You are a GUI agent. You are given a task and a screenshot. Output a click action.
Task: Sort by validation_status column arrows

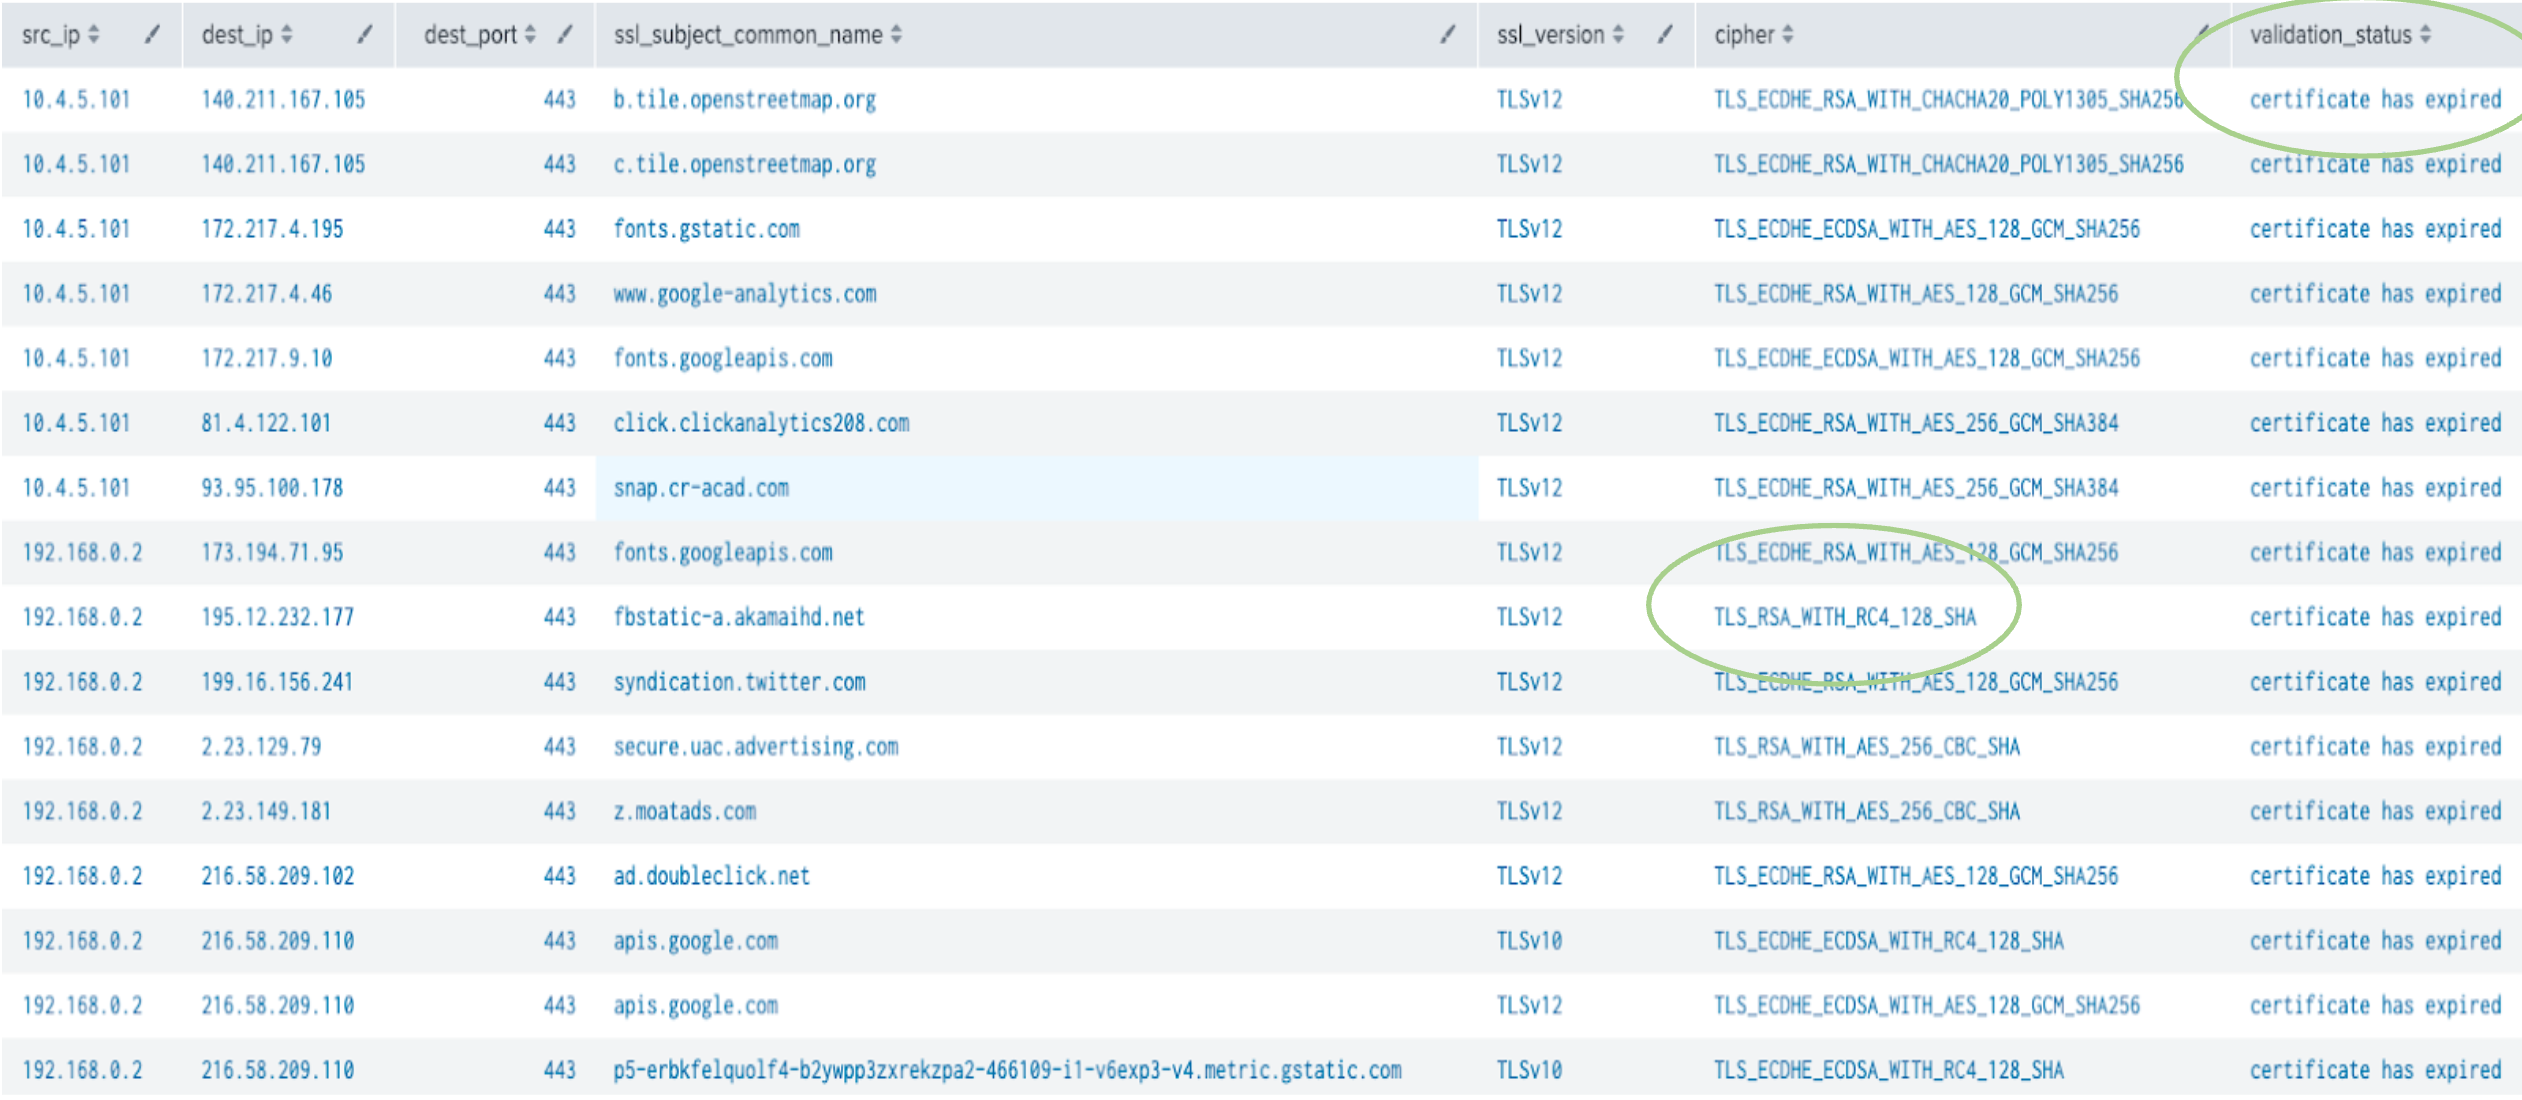[x=2425, y=34]
